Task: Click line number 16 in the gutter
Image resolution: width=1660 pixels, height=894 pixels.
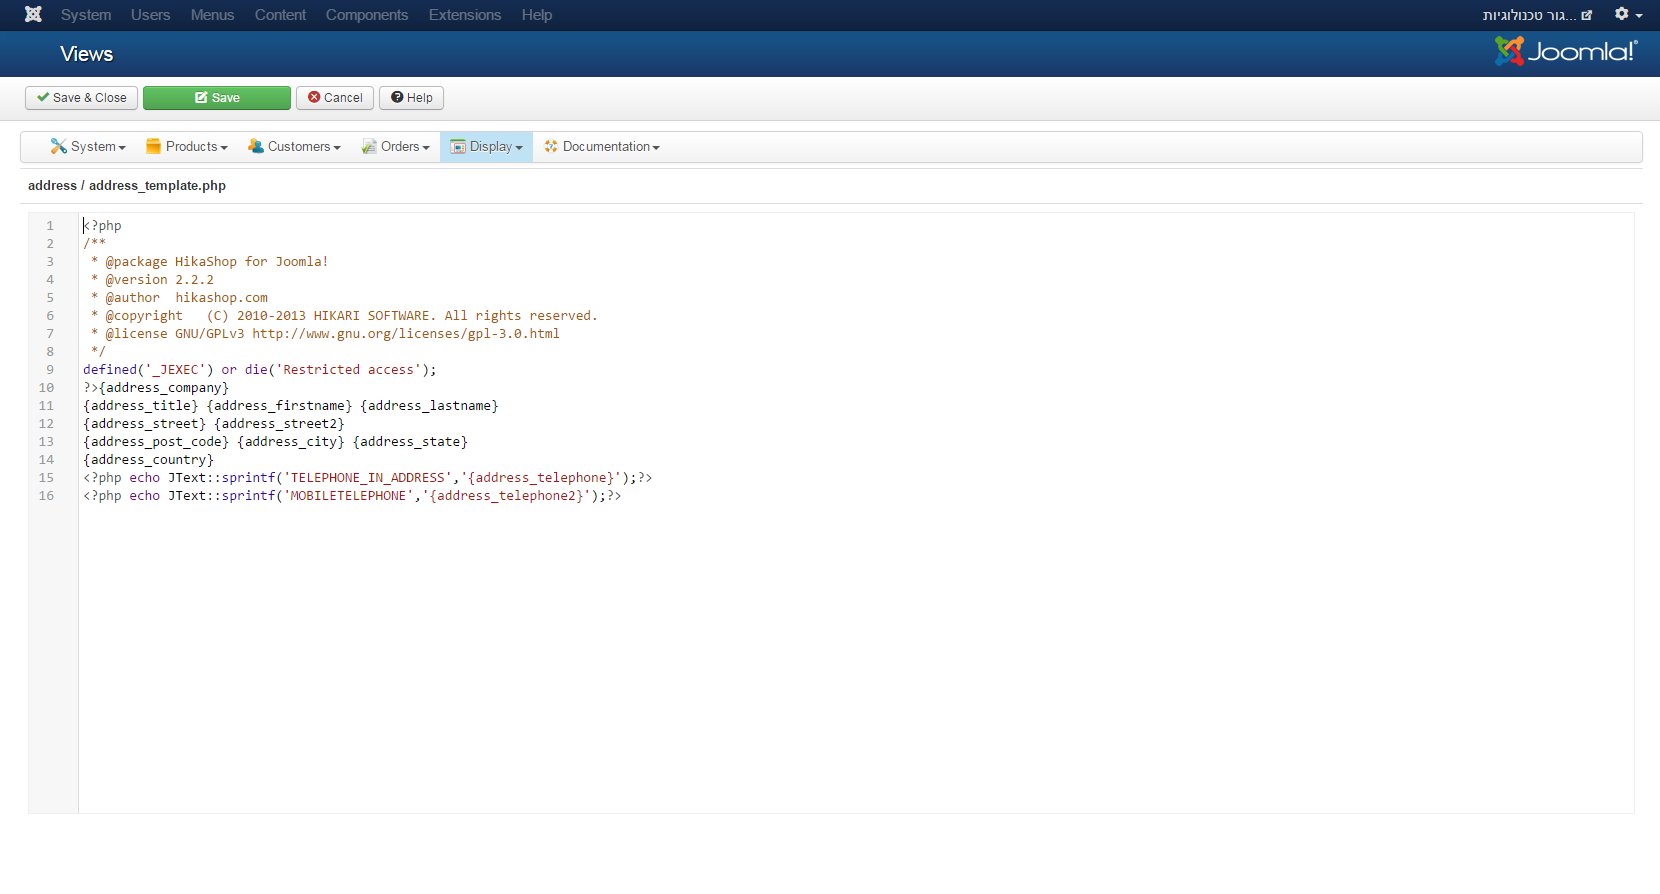Action: tap(46, 496)
